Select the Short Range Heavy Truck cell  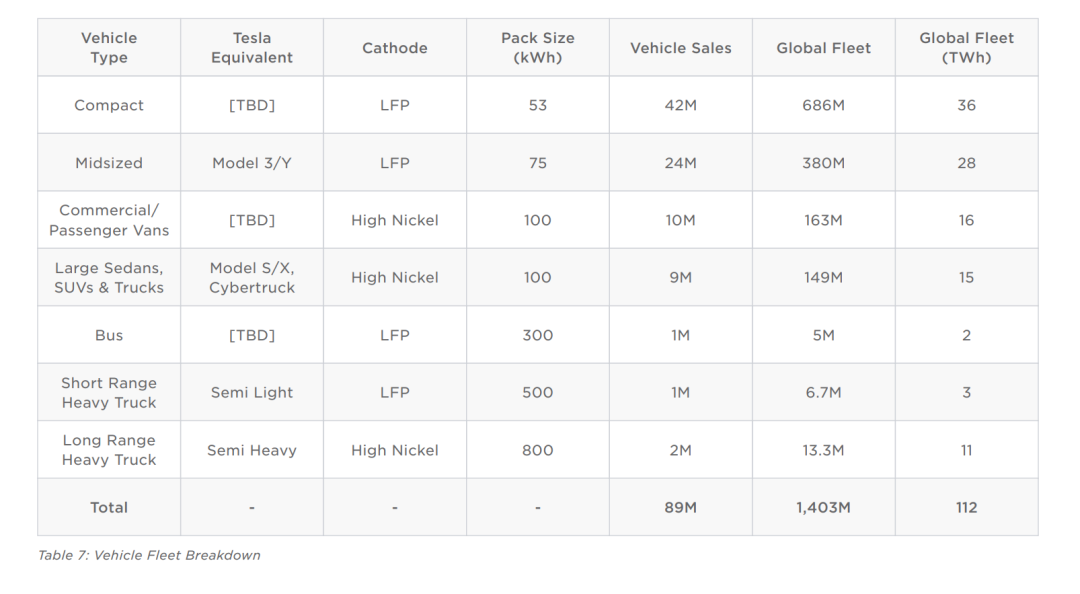109,393
